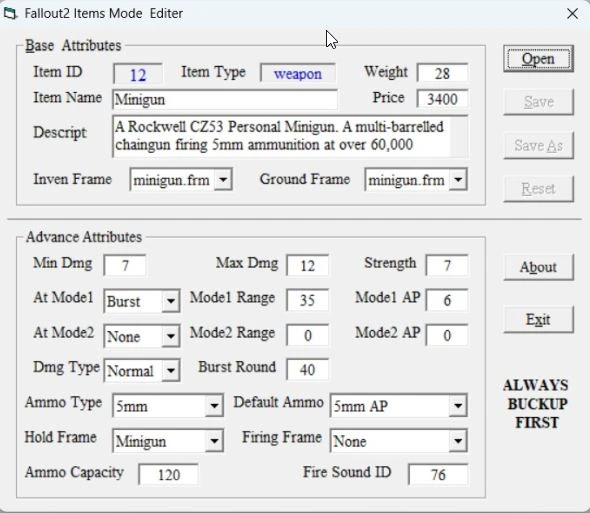Expand the Inven Frame dropdown arrow
This screenshot has width=590, height=513.
click(x=223, y=180)
